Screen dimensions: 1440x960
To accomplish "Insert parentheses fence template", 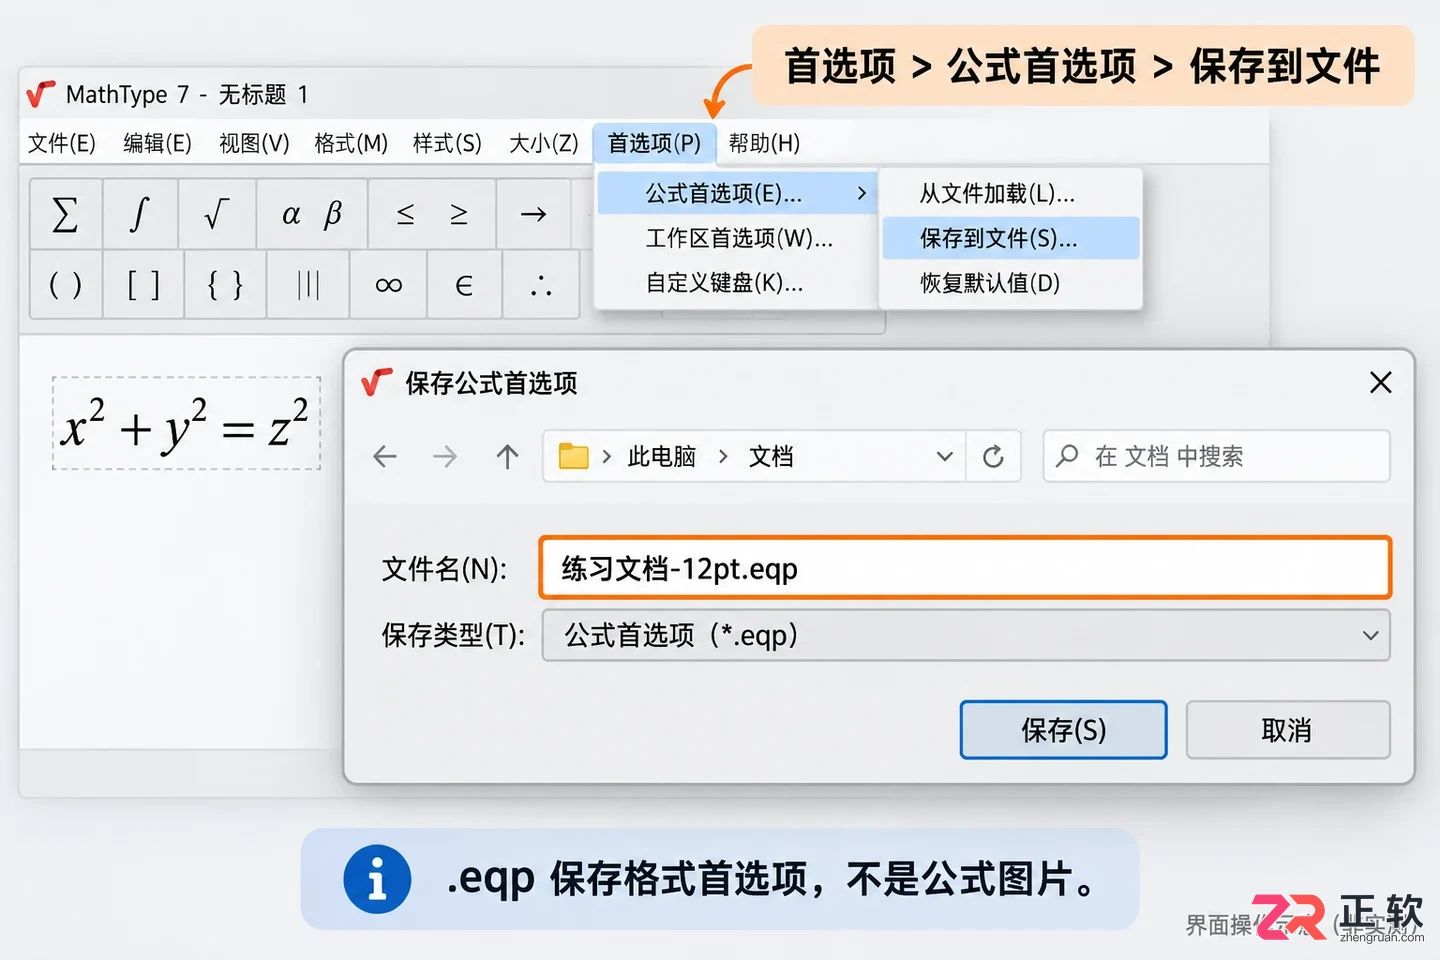I will [66, 285].
